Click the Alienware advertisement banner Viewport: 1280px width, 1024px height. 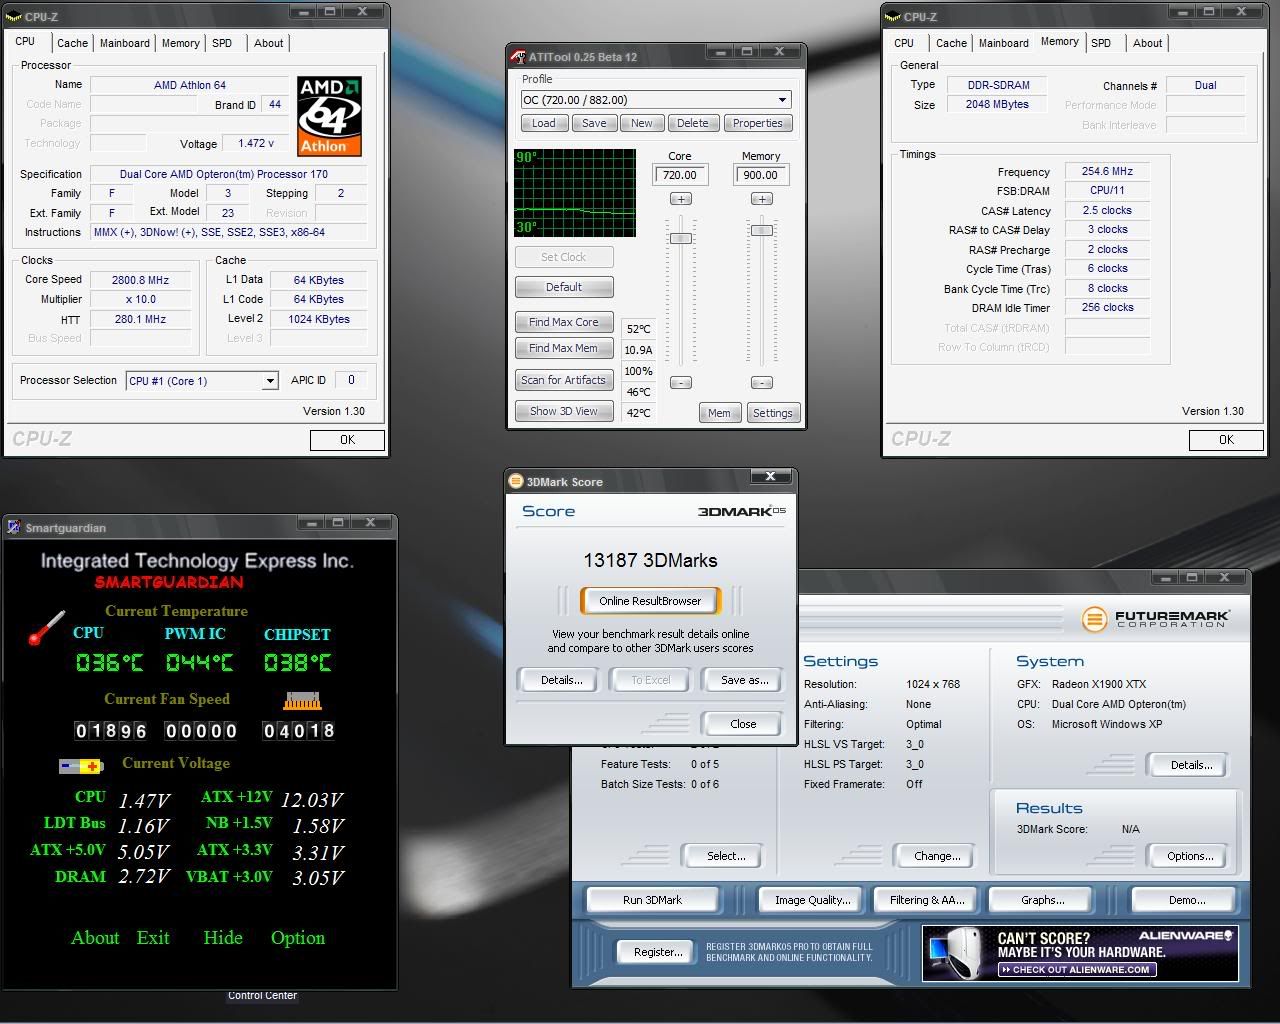[x=1080, y=953]
